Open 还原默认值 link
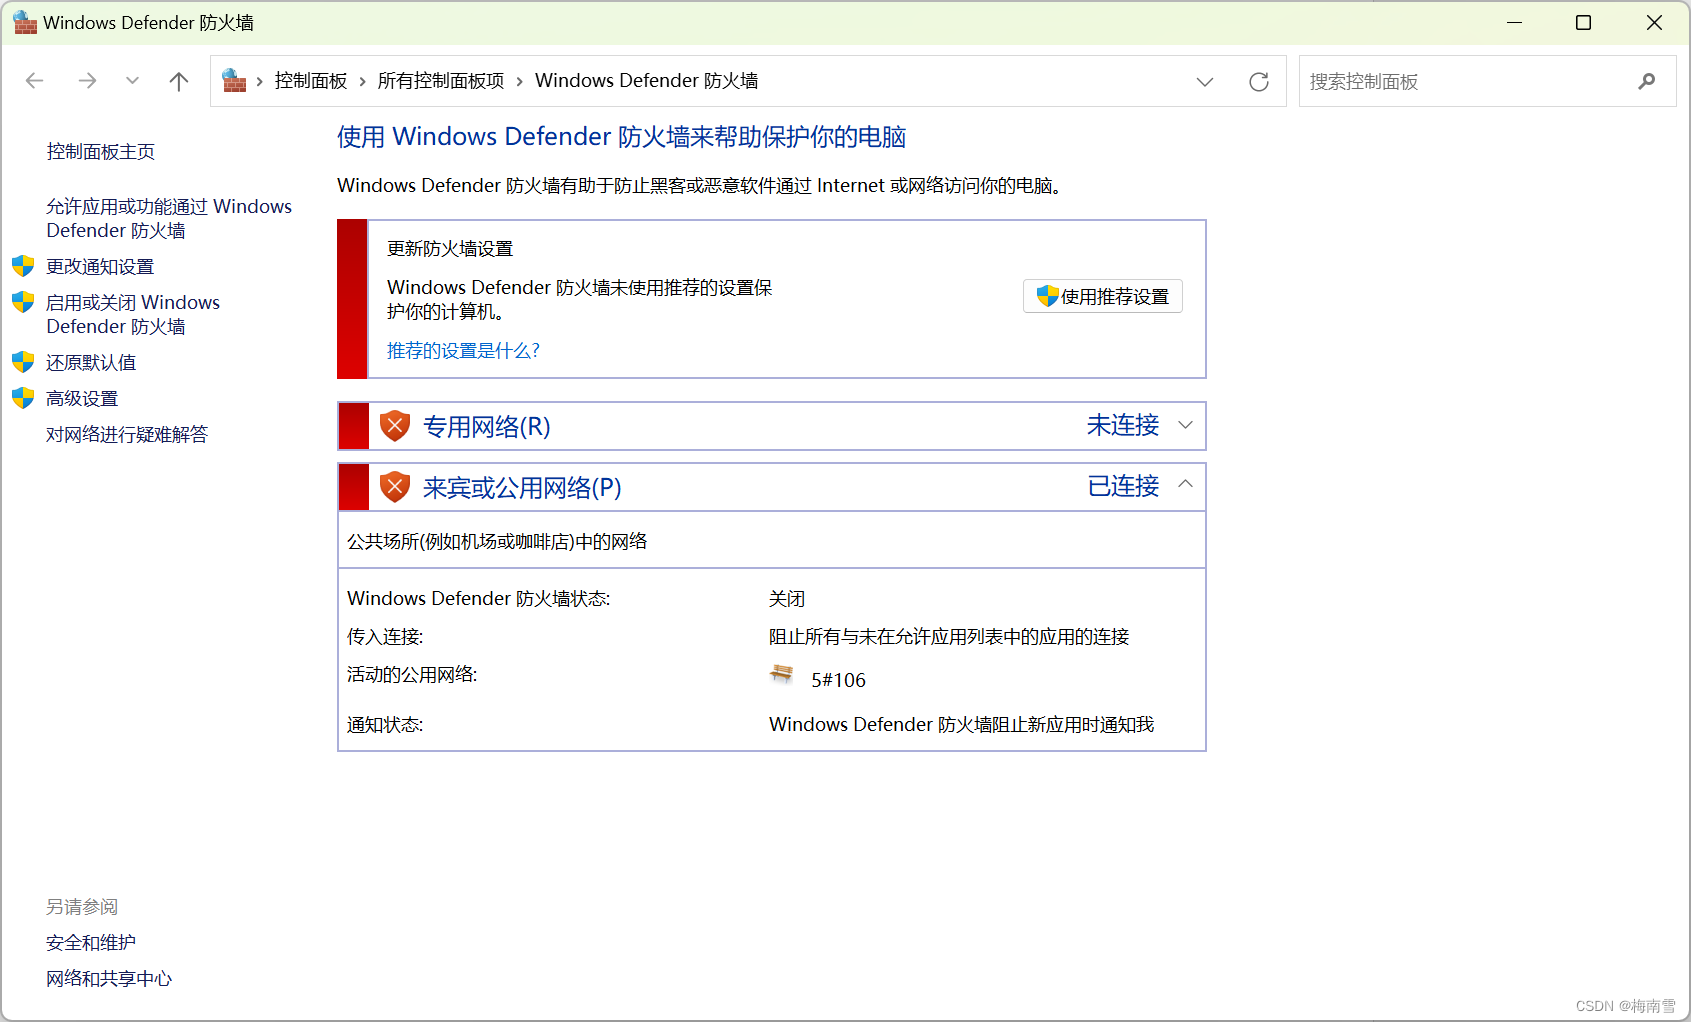Viewport: 1691px width, 1022px height. (x=91, y=363)
